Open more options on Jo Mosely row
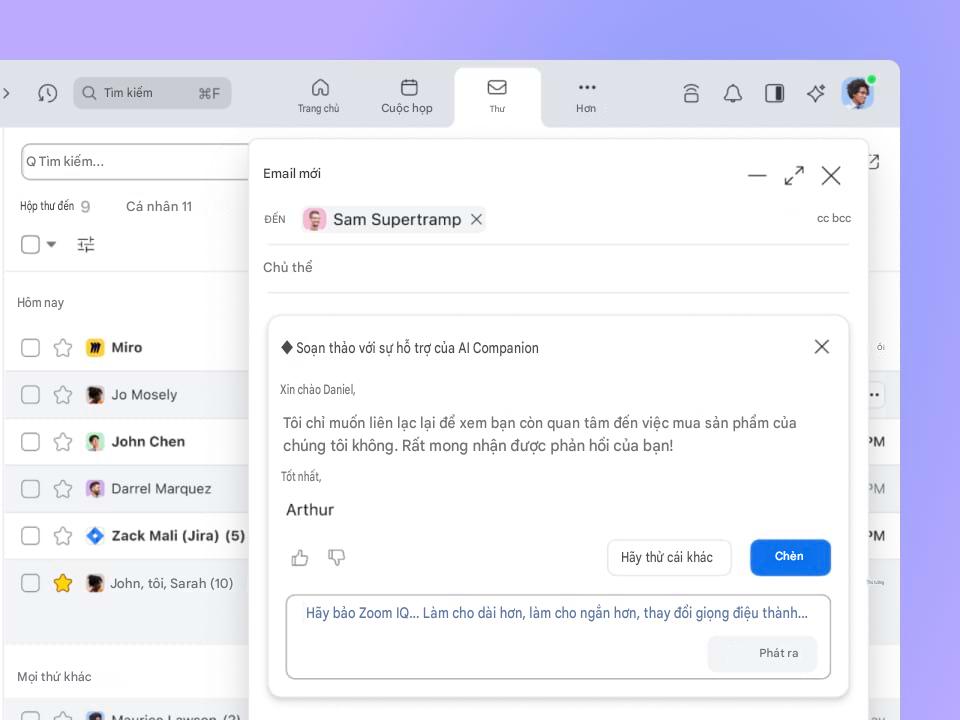The width and height of the screenshot is (960, 720). pos(874,395)
